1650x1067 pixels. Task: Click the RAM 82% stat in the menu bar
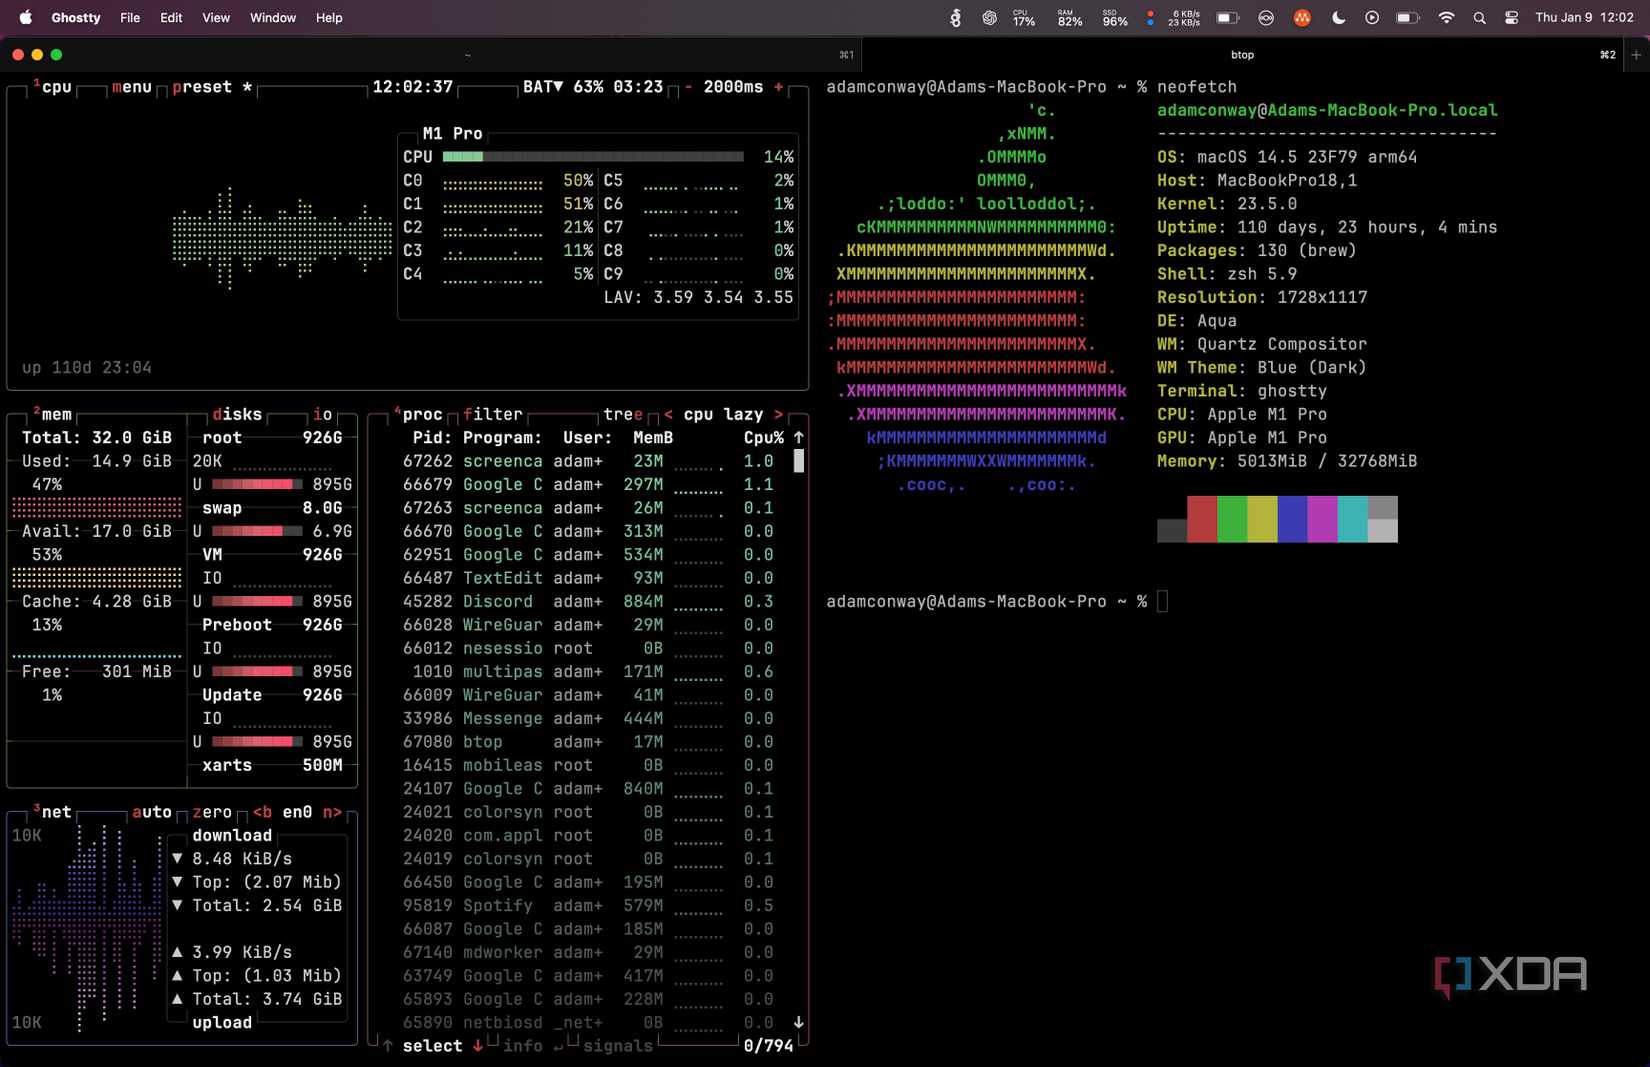1069,17
